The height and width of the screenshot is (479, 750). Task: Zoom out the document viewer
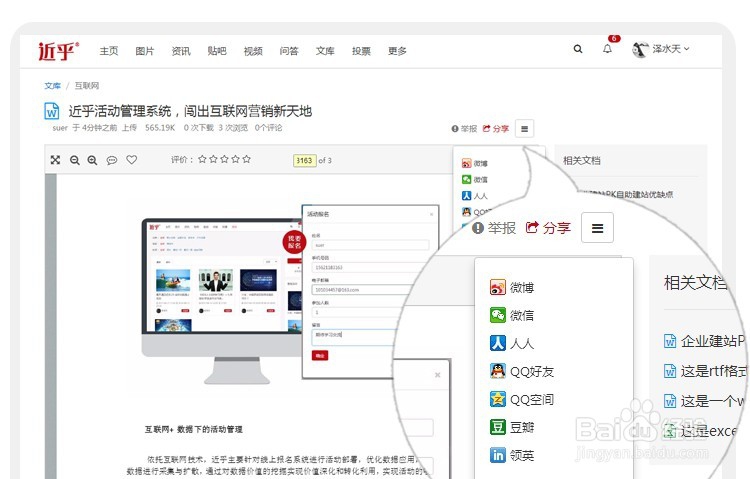point(75,160)
